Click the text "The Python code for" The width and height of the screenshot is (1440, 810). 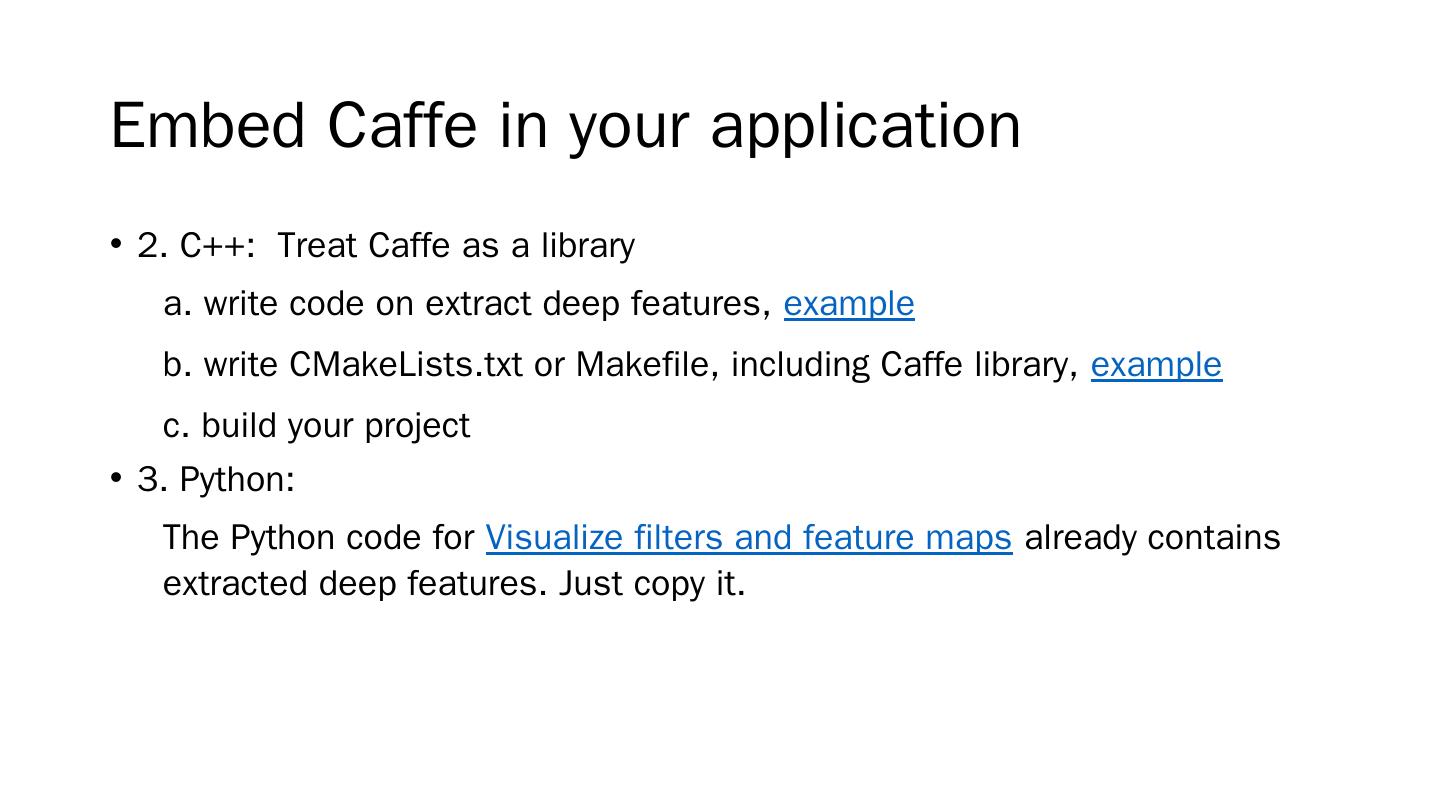pos(318,538)
